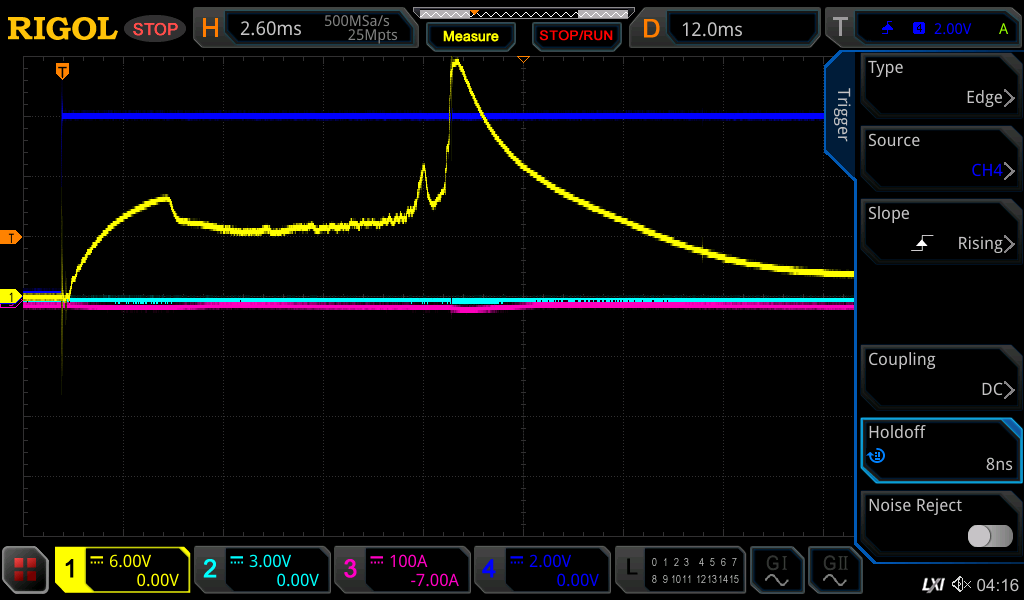Click the LXI network status icon

click(x=932, y=584)
